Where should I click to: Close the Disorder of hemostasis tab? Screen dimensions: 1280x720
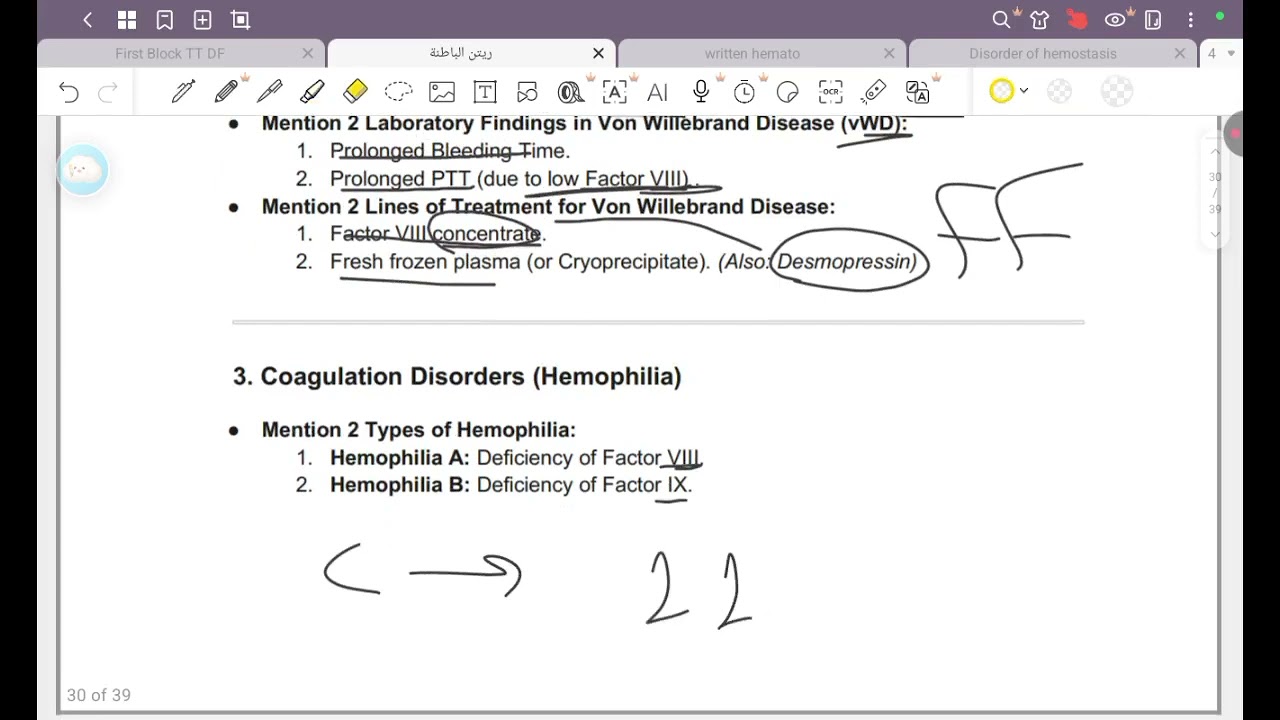1180,54
